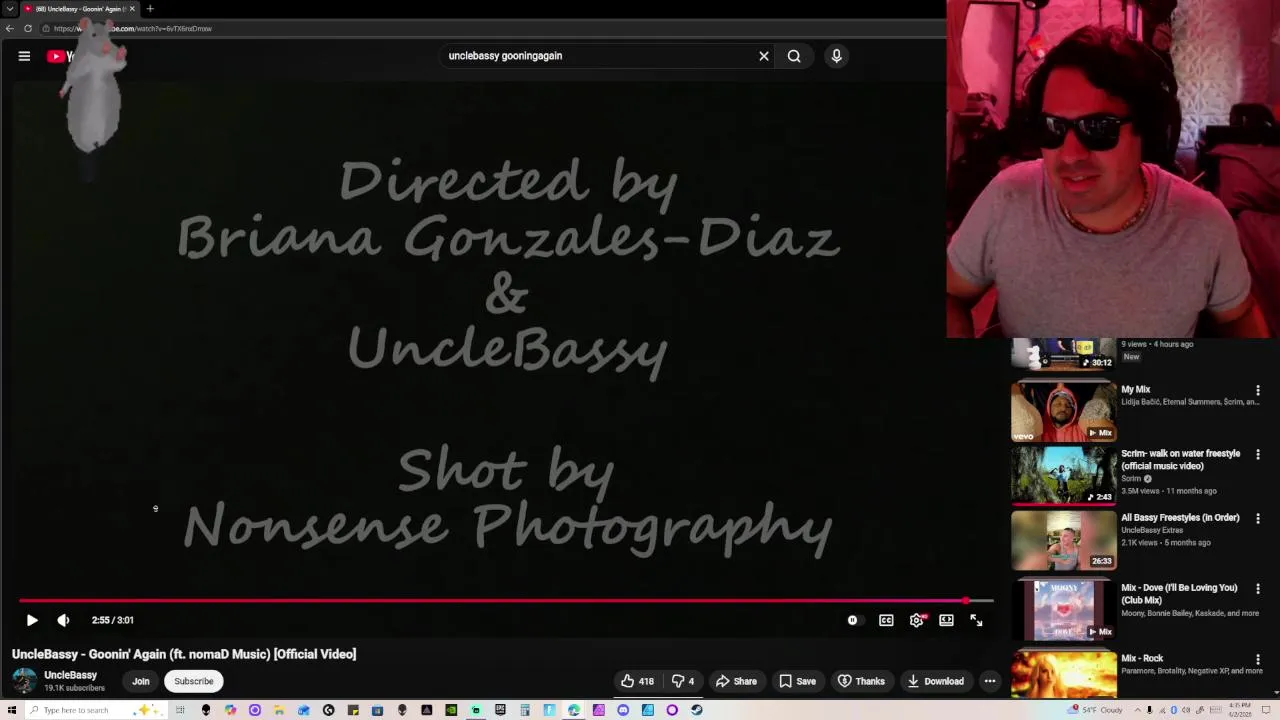Open the UncleBassy channel avatar
The height and width of the screenshot is (720, 1280).
coord(24,681)
